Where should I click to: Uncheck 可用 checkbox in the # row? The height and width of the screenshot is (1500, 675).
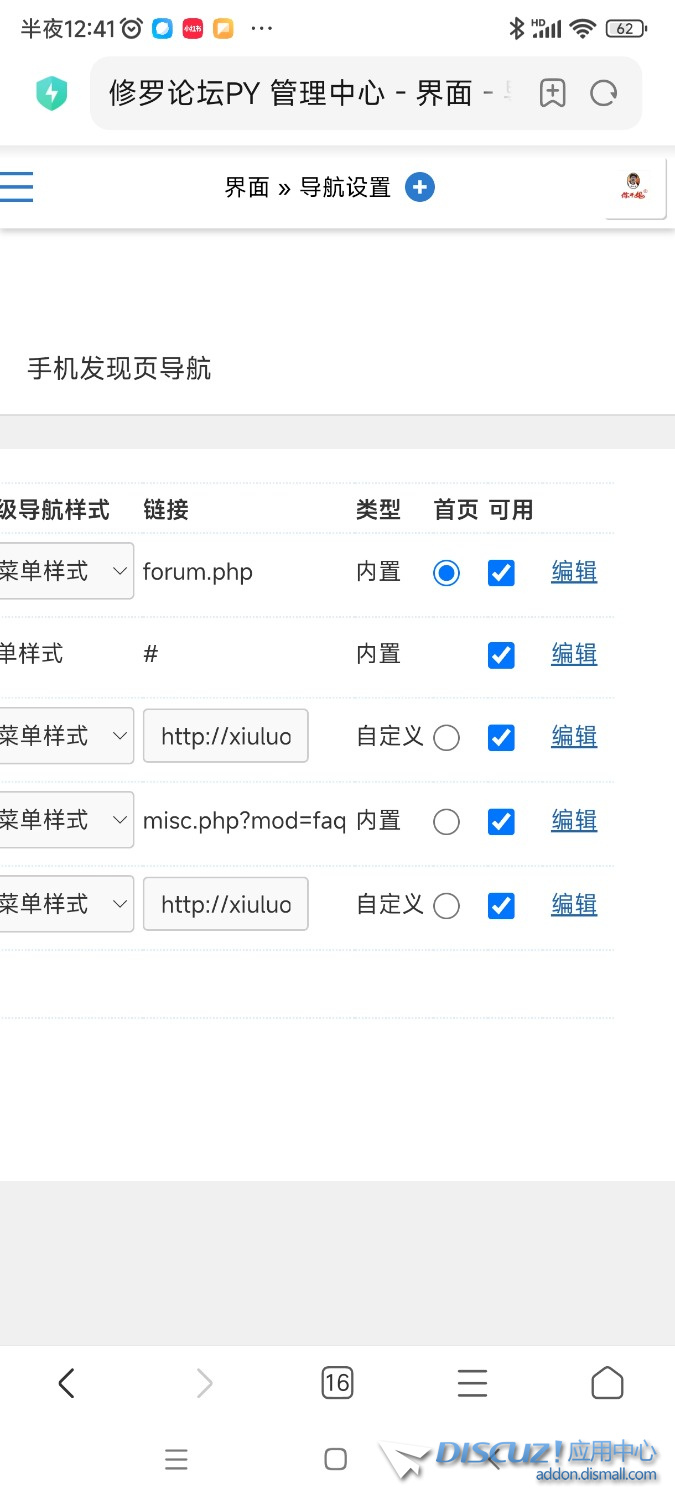501,656
